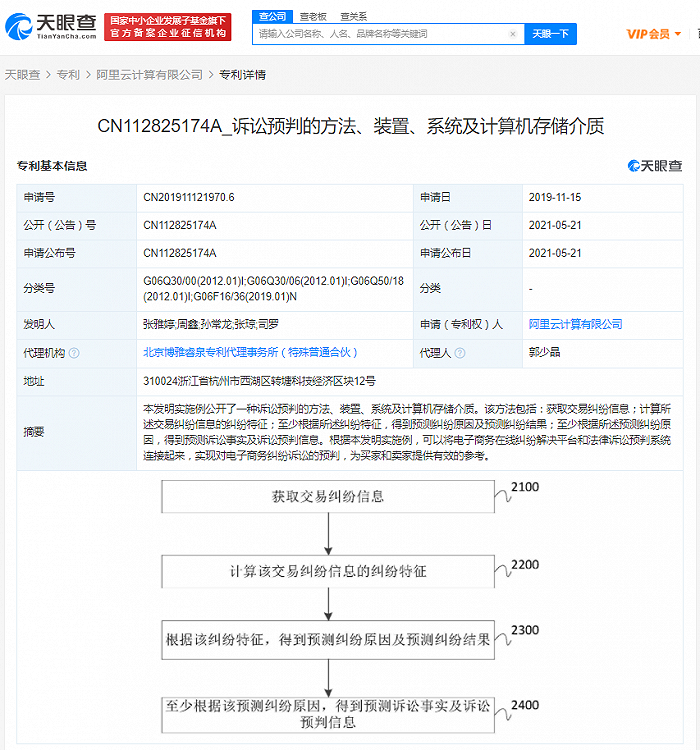
Task: Show help for 代理机构 question icon
Action: (74, 353)
